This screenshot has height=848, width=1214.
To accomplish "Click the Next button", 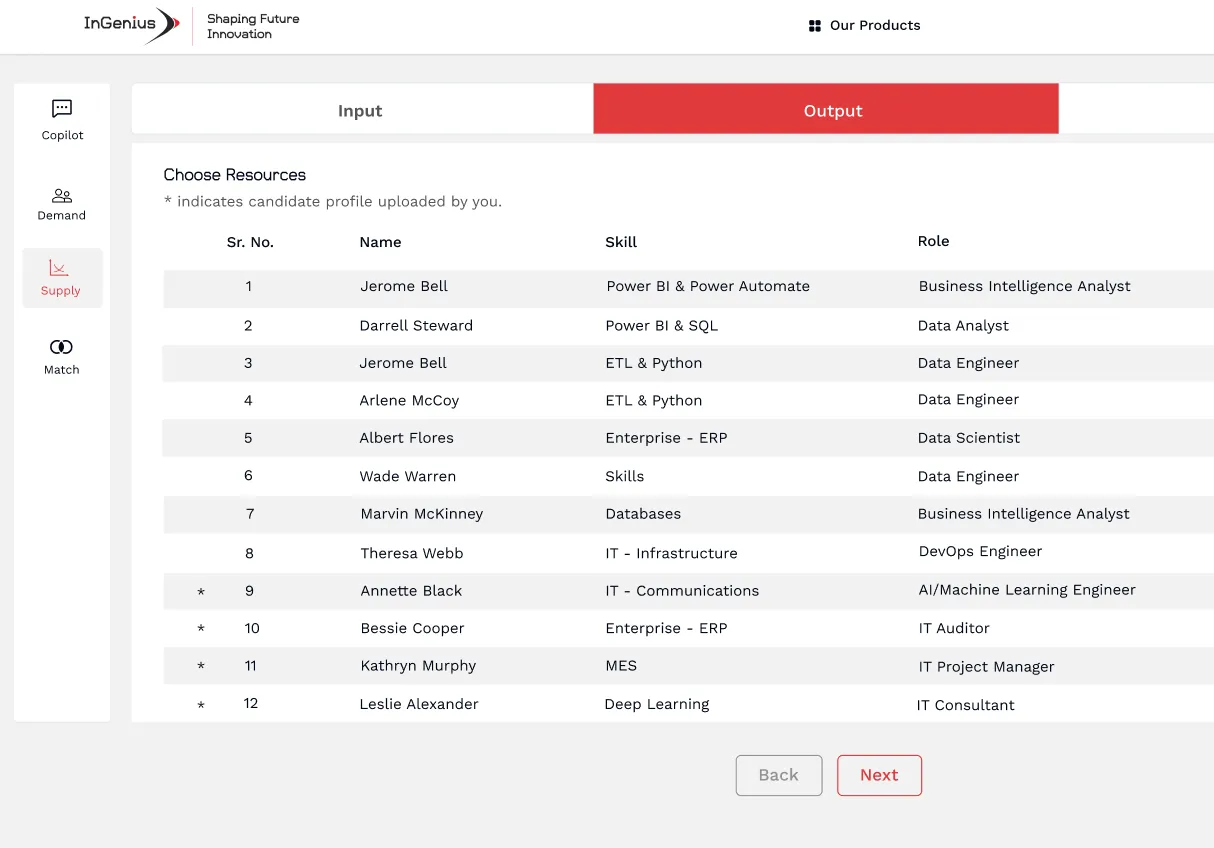I will (x=879, y=775).
